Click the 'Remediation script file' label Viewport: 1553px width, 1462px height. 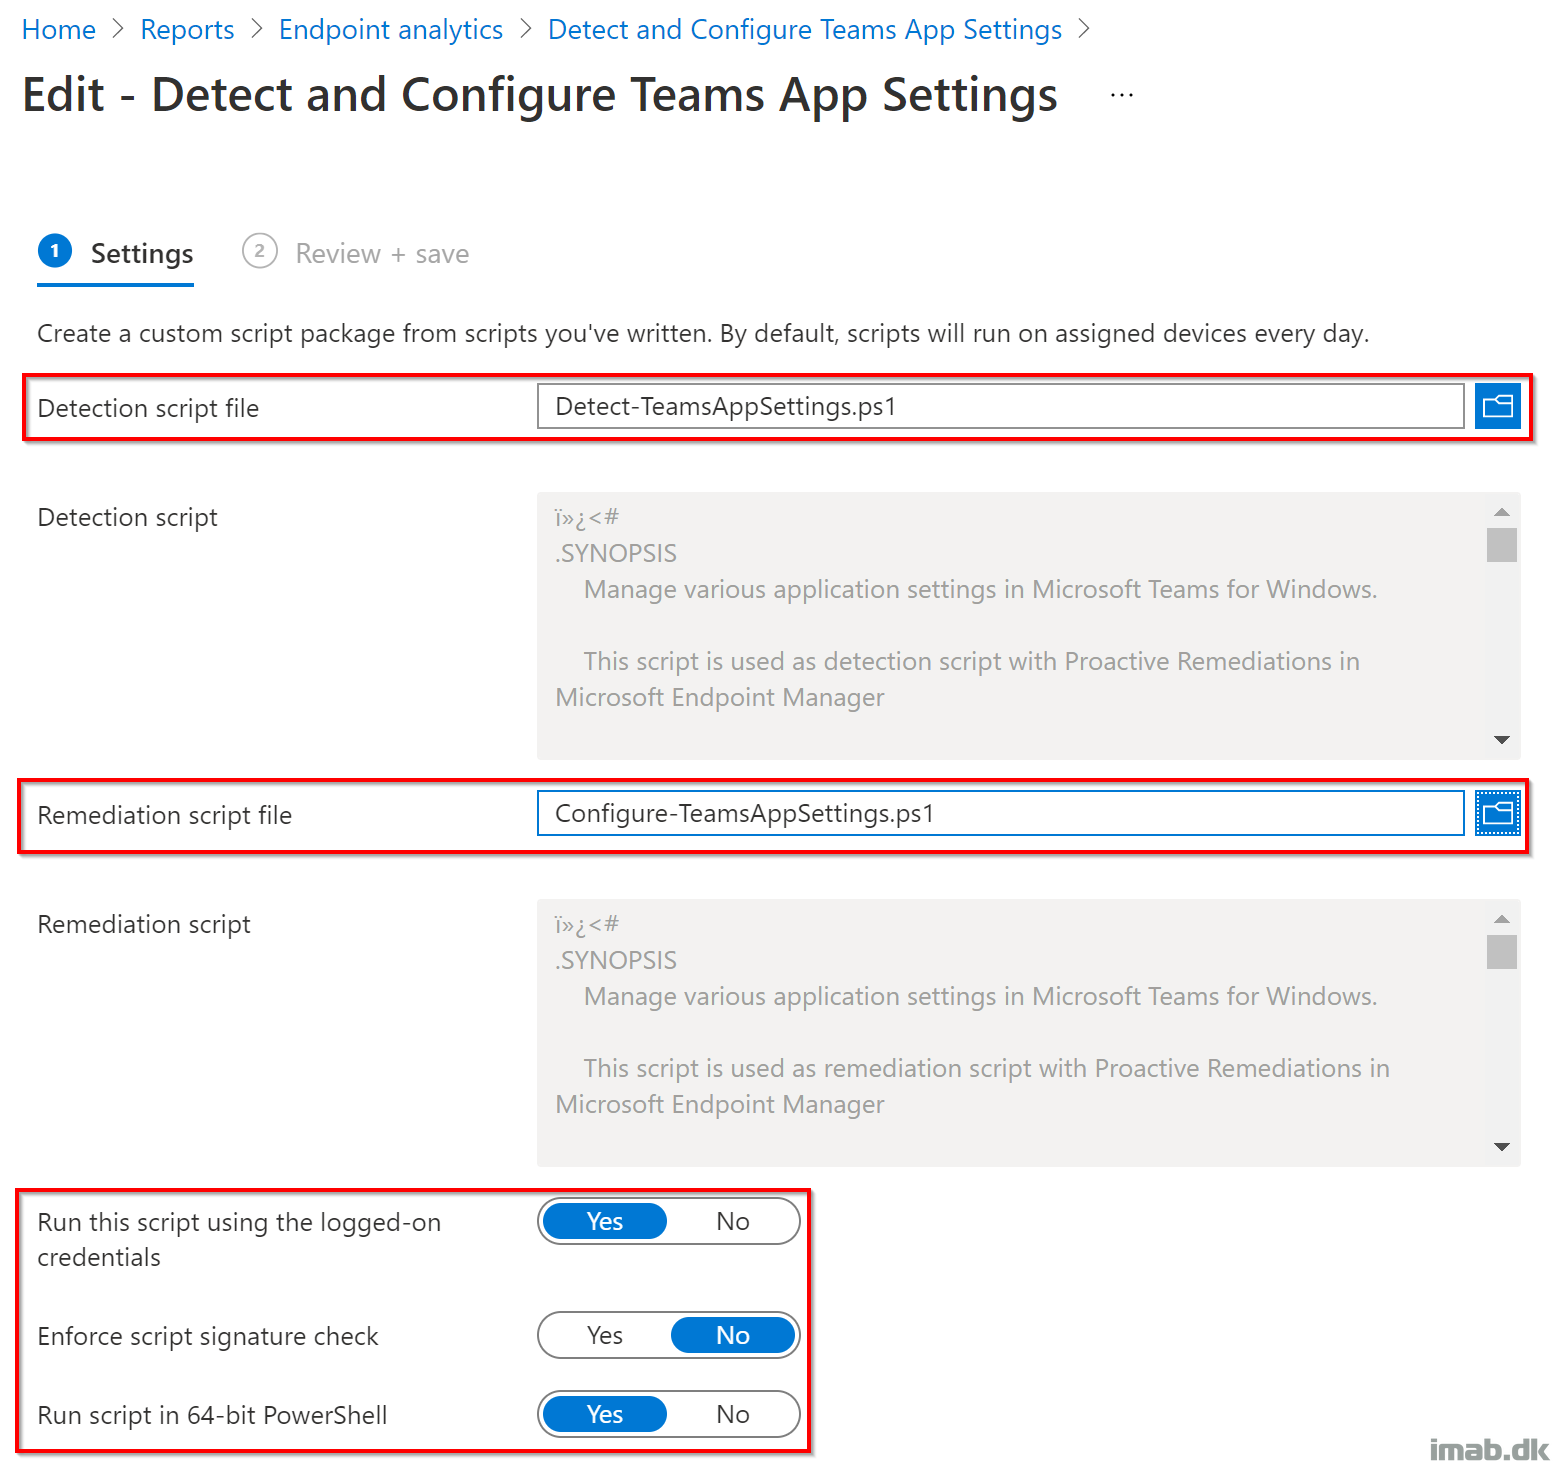click(165, 815)
